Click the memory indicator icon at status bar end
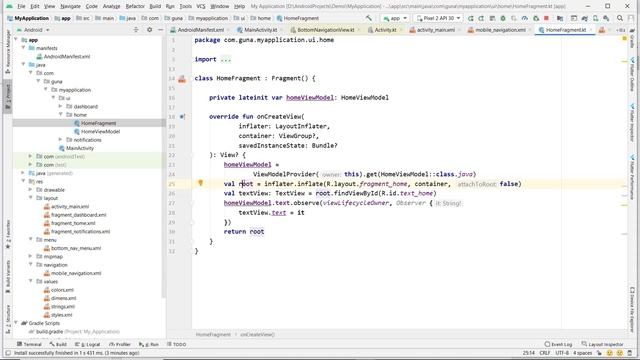 (630, 353)
